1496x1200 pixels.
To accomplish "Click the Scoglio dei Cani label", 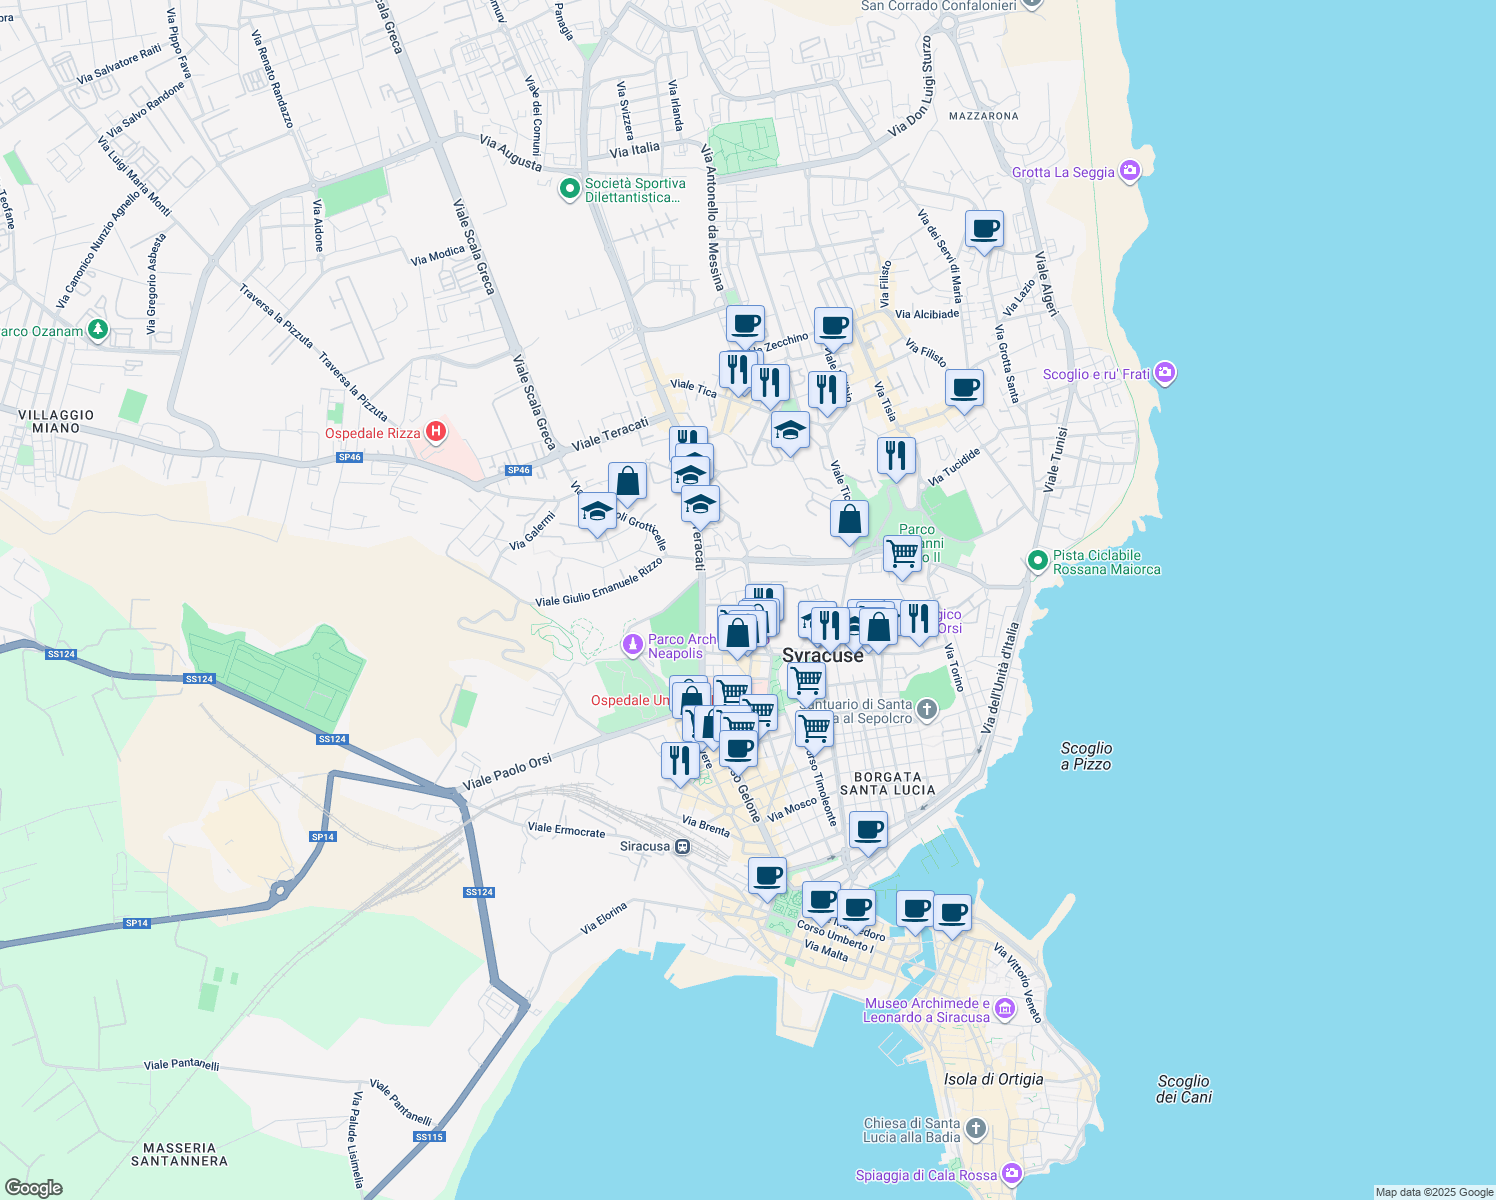I will pos(1184,1089).
